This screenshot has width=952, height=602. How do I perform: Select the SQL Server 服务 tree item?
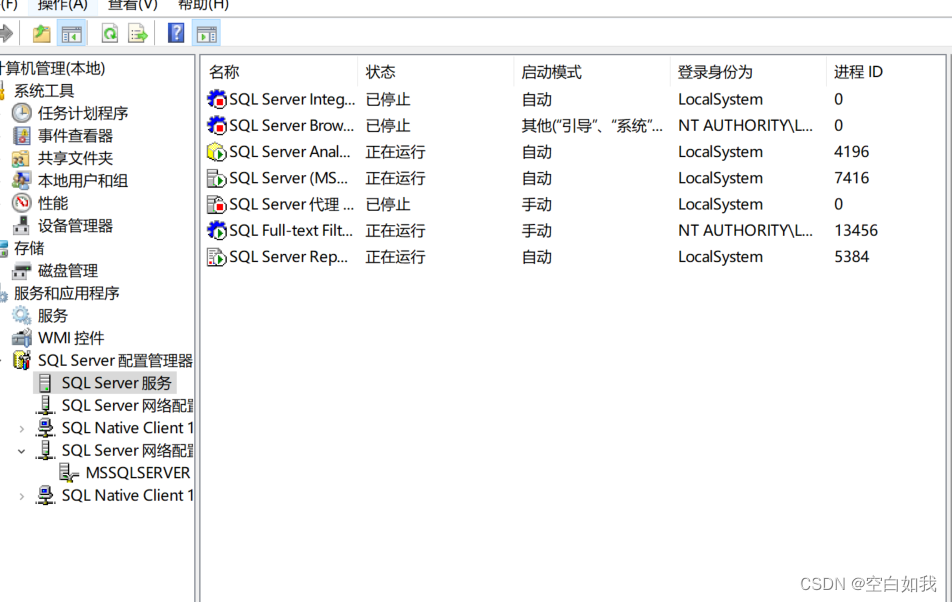tap(117, 383)
